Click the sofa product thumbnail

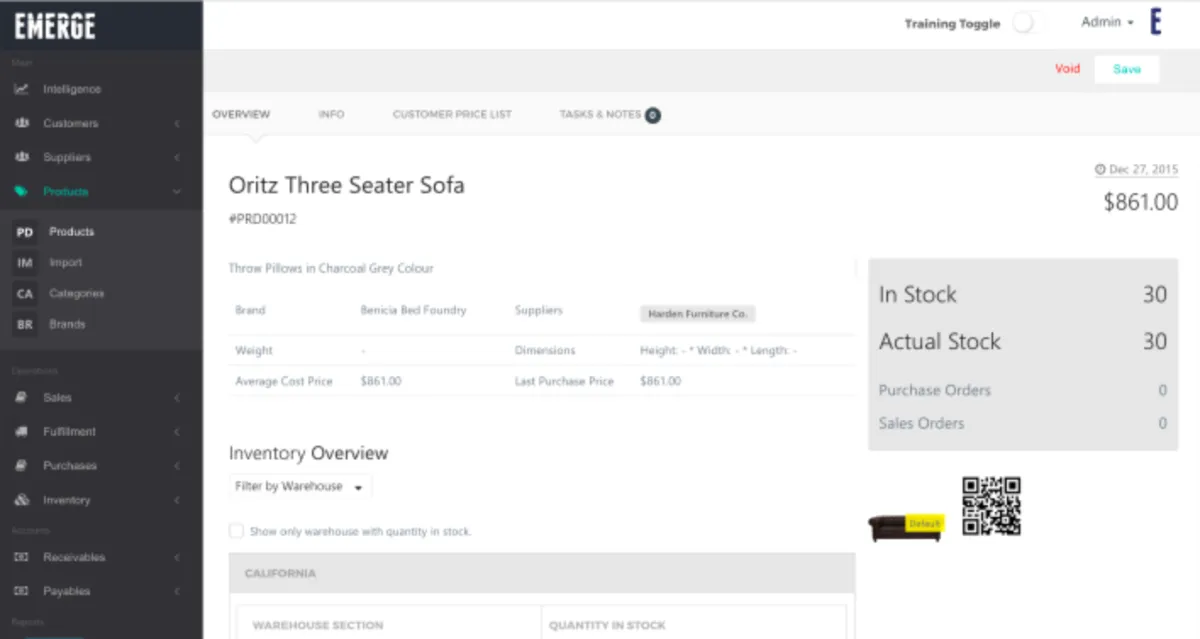coord(906,526)
